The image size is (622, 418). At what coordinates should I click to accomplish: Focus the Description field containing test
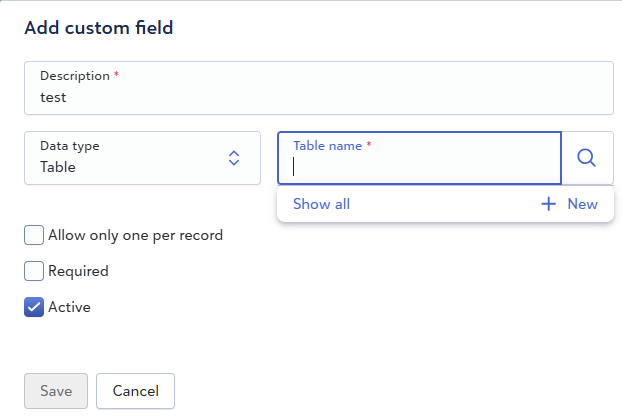pyautogui.click(x=318, y=98)
